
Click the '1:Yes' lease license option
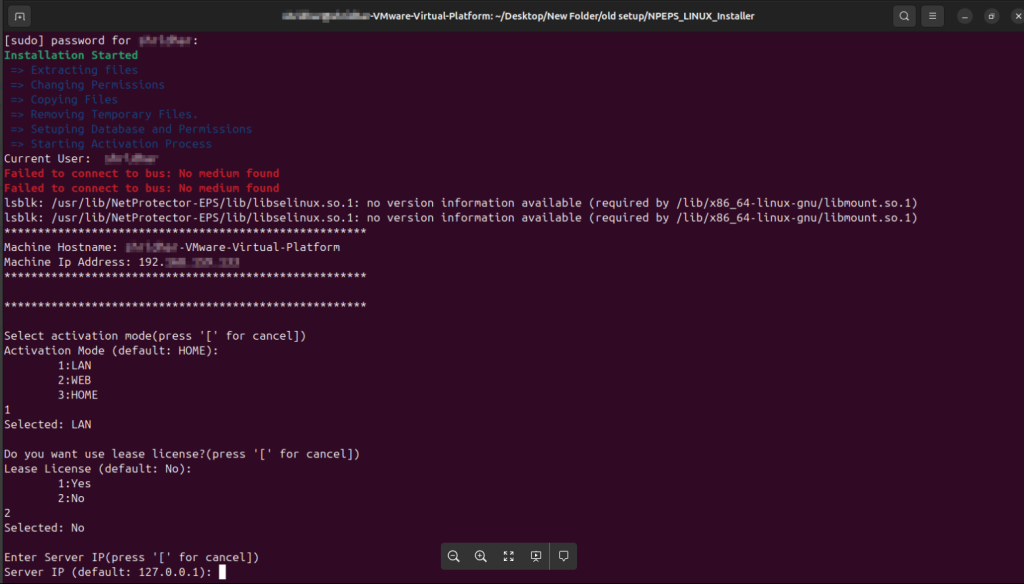pos(74,483)
